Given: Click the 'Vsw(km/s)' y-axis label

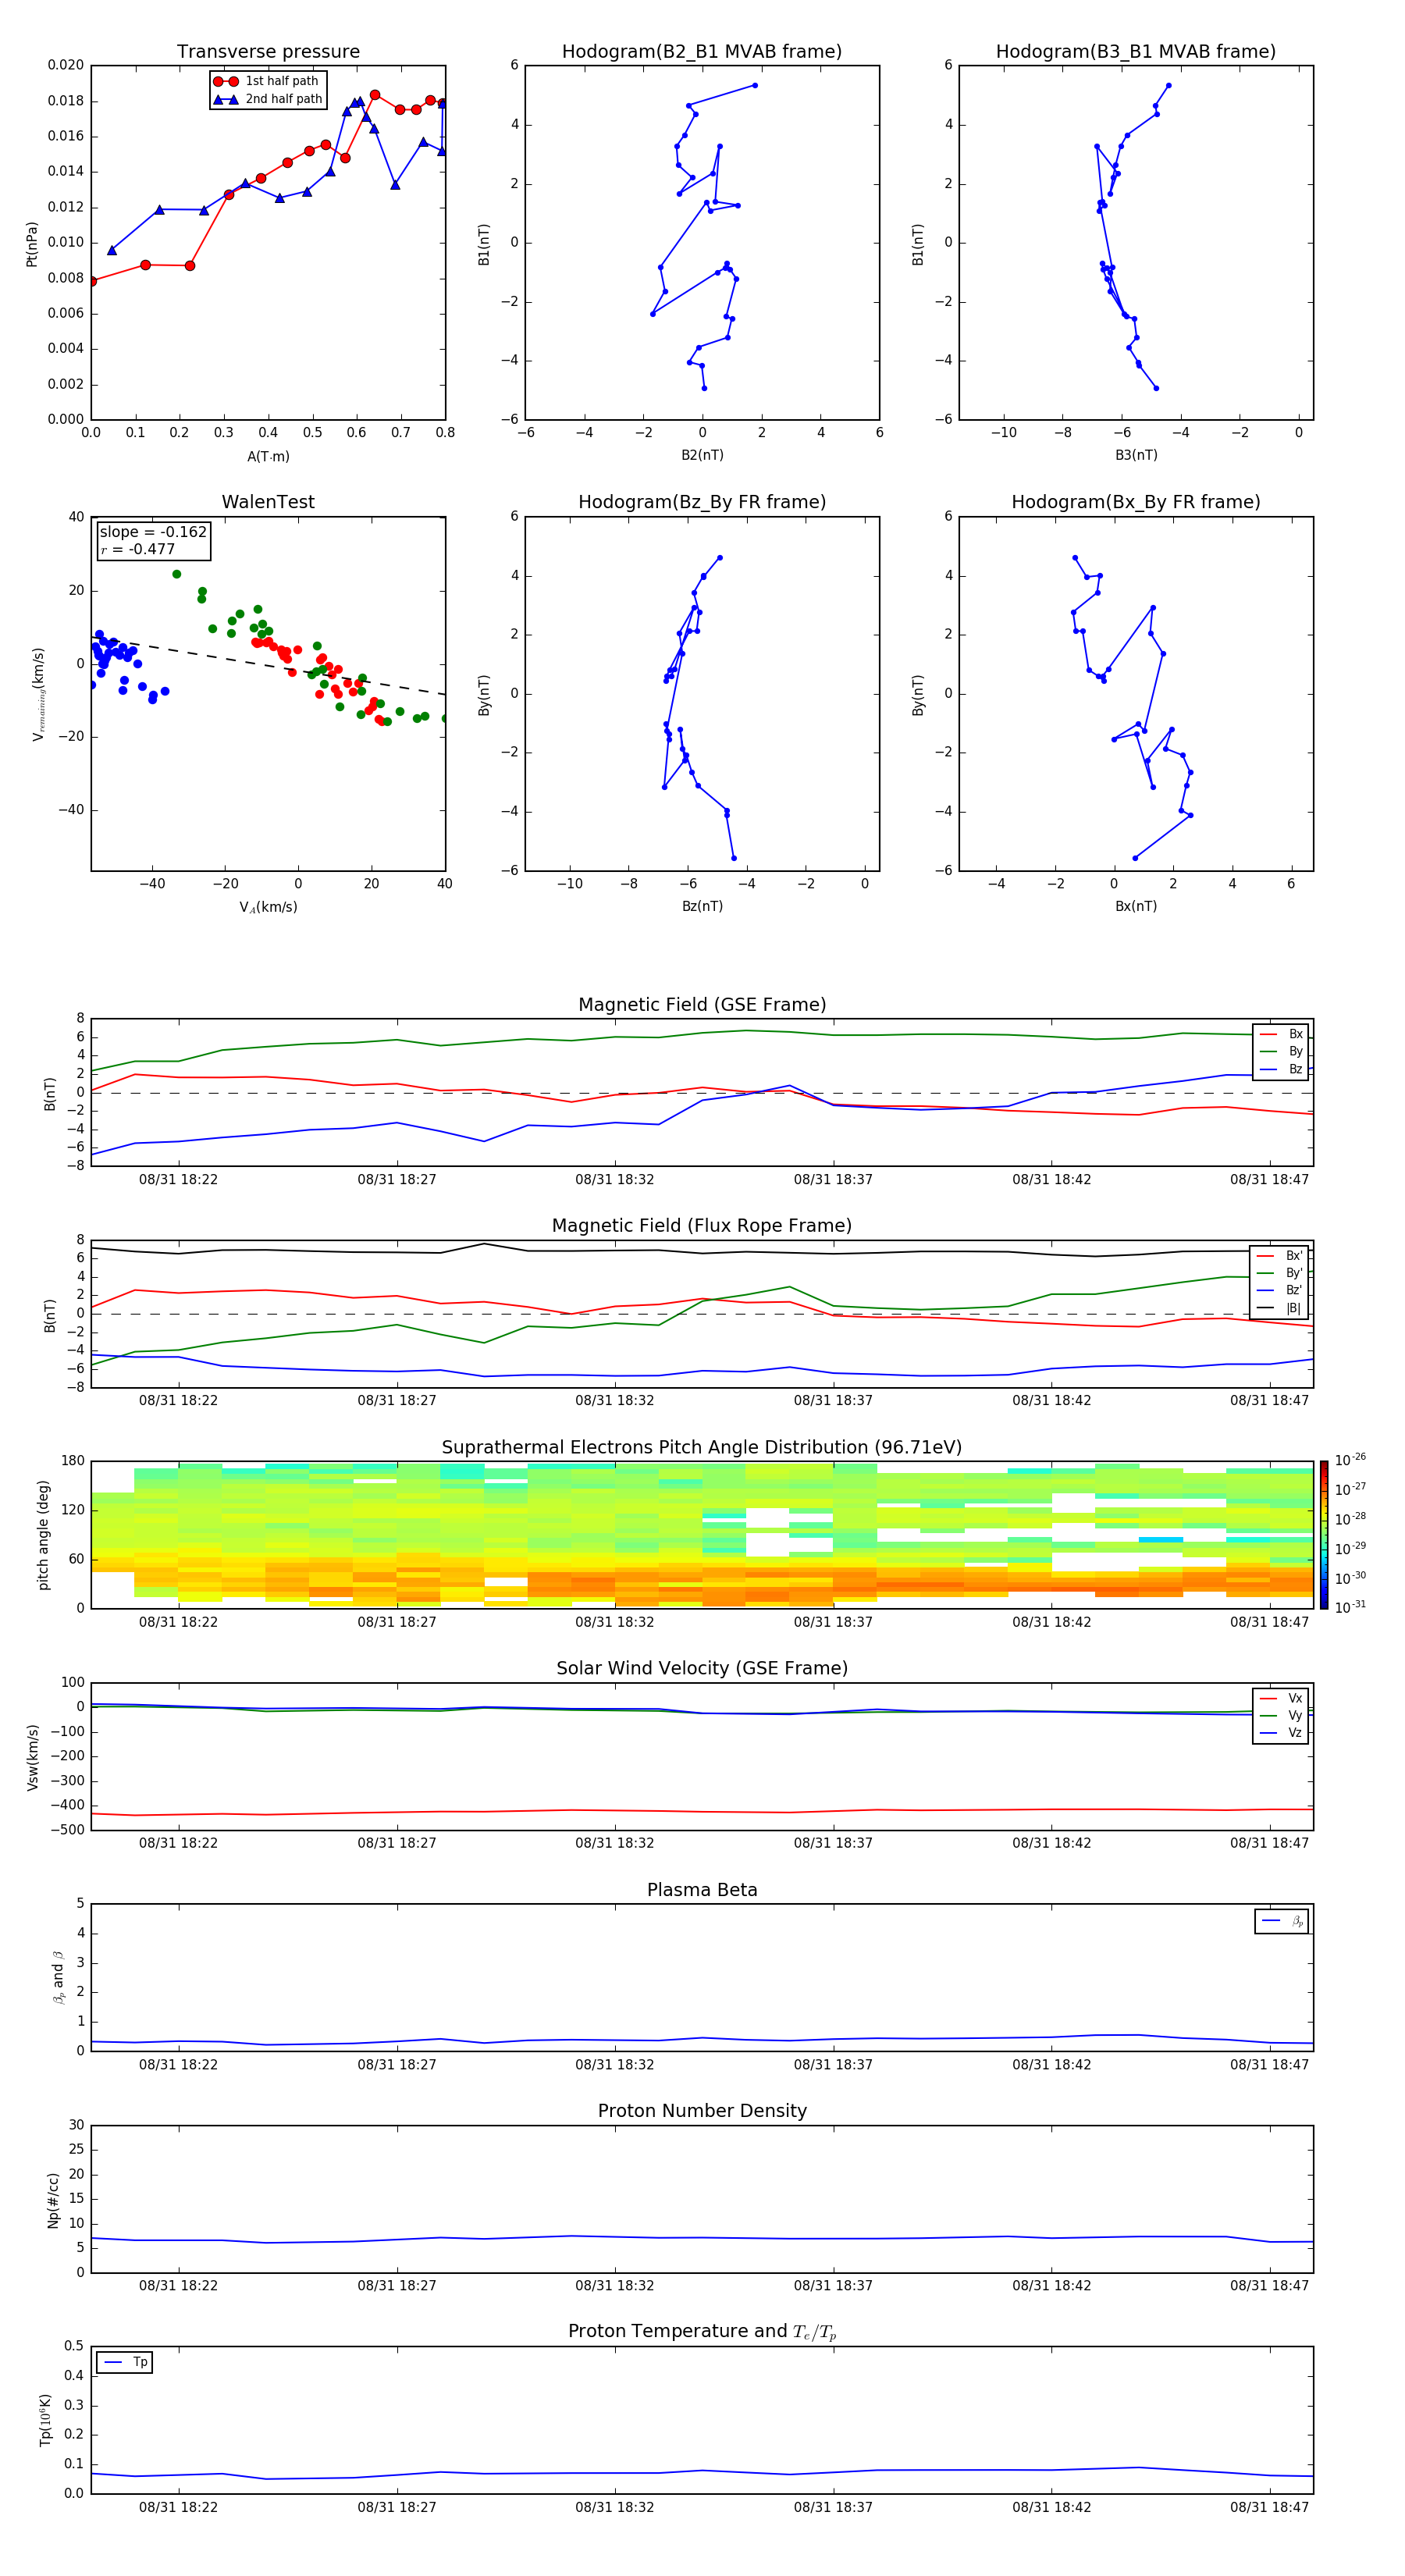Looking at the screenshot, I should point(32,1757).
